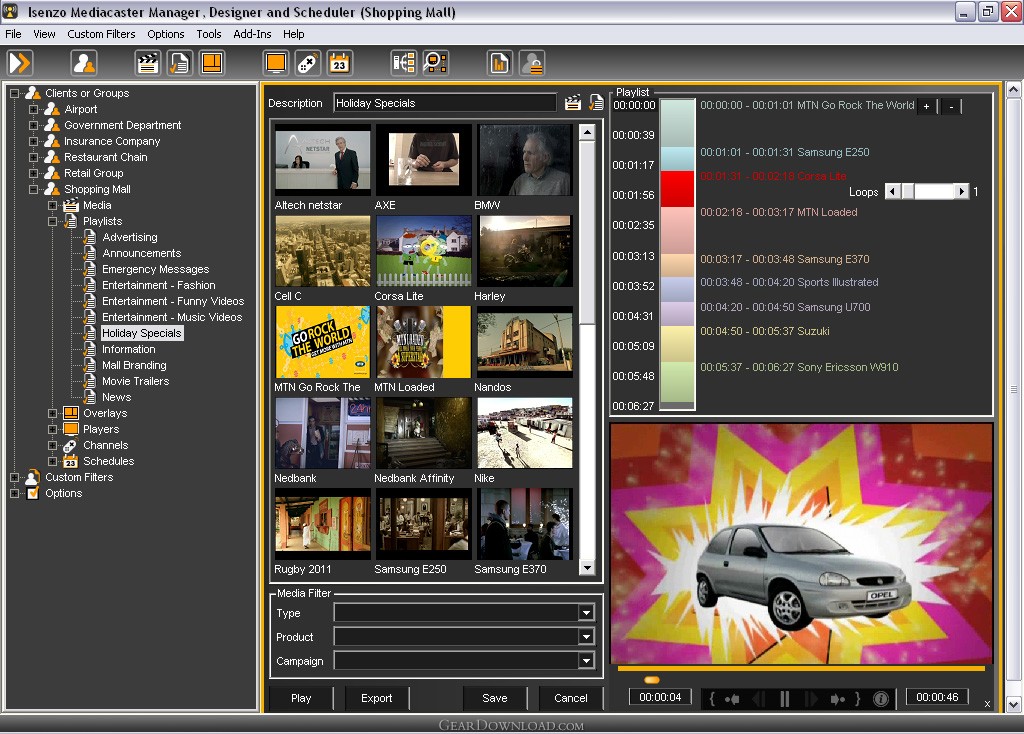1024x734 pixels.
Task: Open the Add-Ins menu
Action: click(x=252, y=34)
